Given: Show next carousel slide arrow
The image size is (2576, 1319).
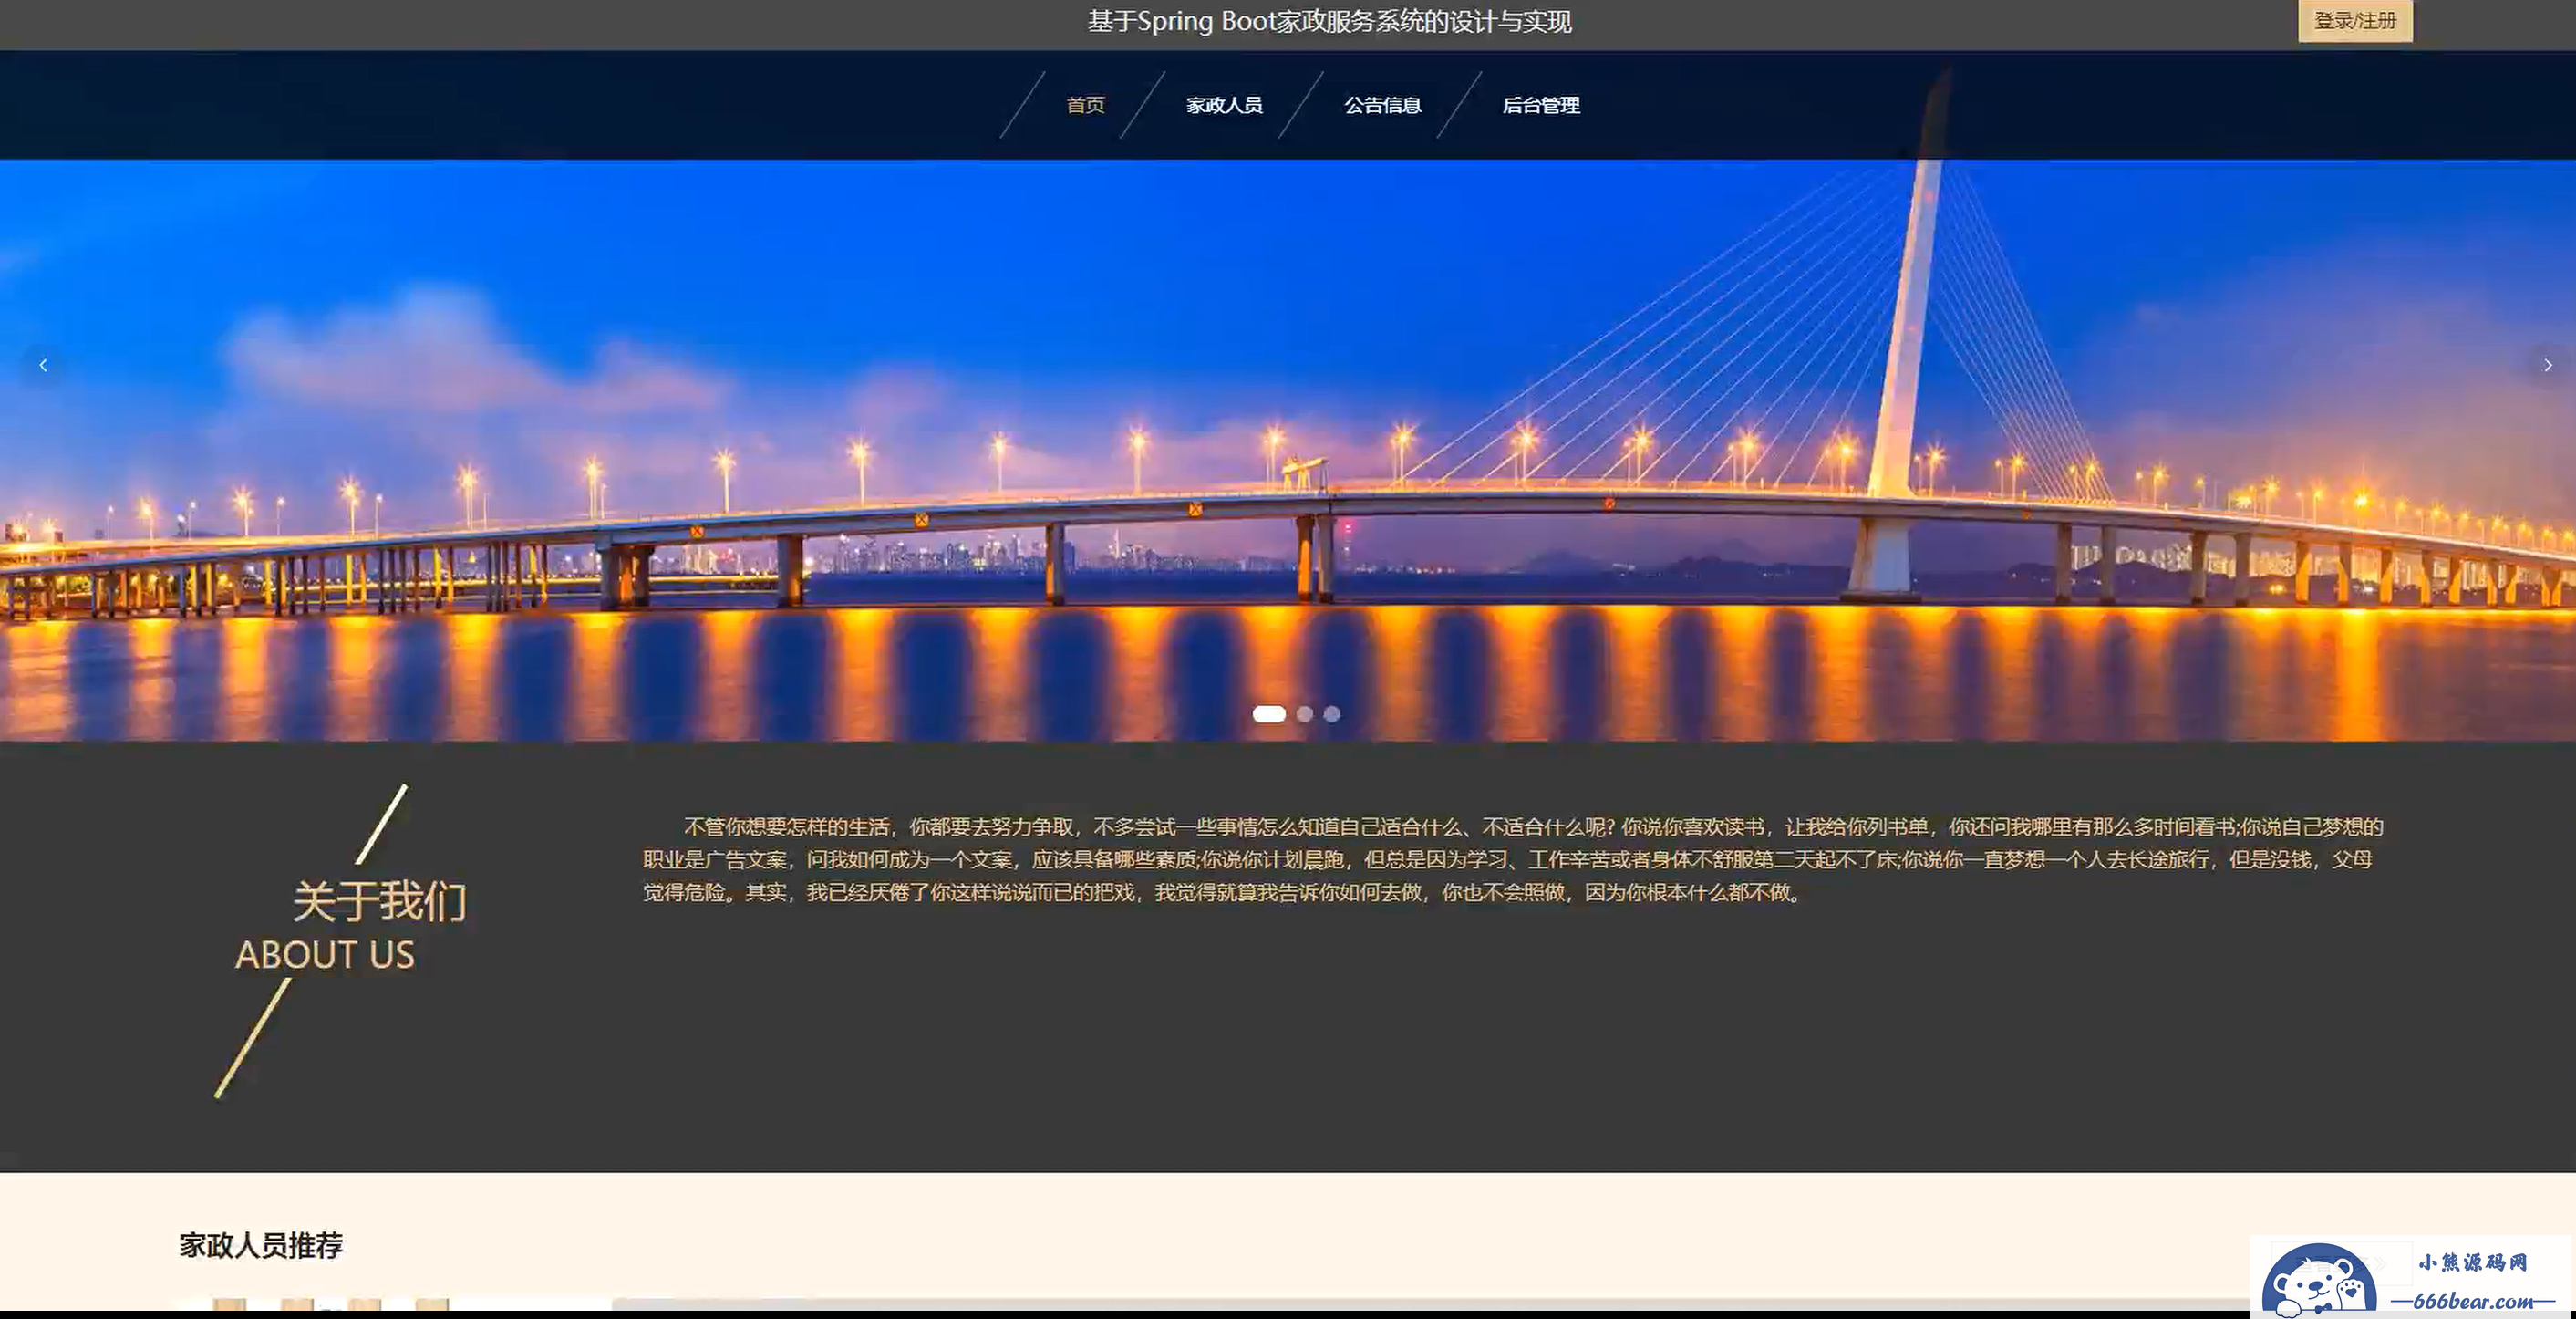Looking at the screenshot, I should (x=2547, y=365).
